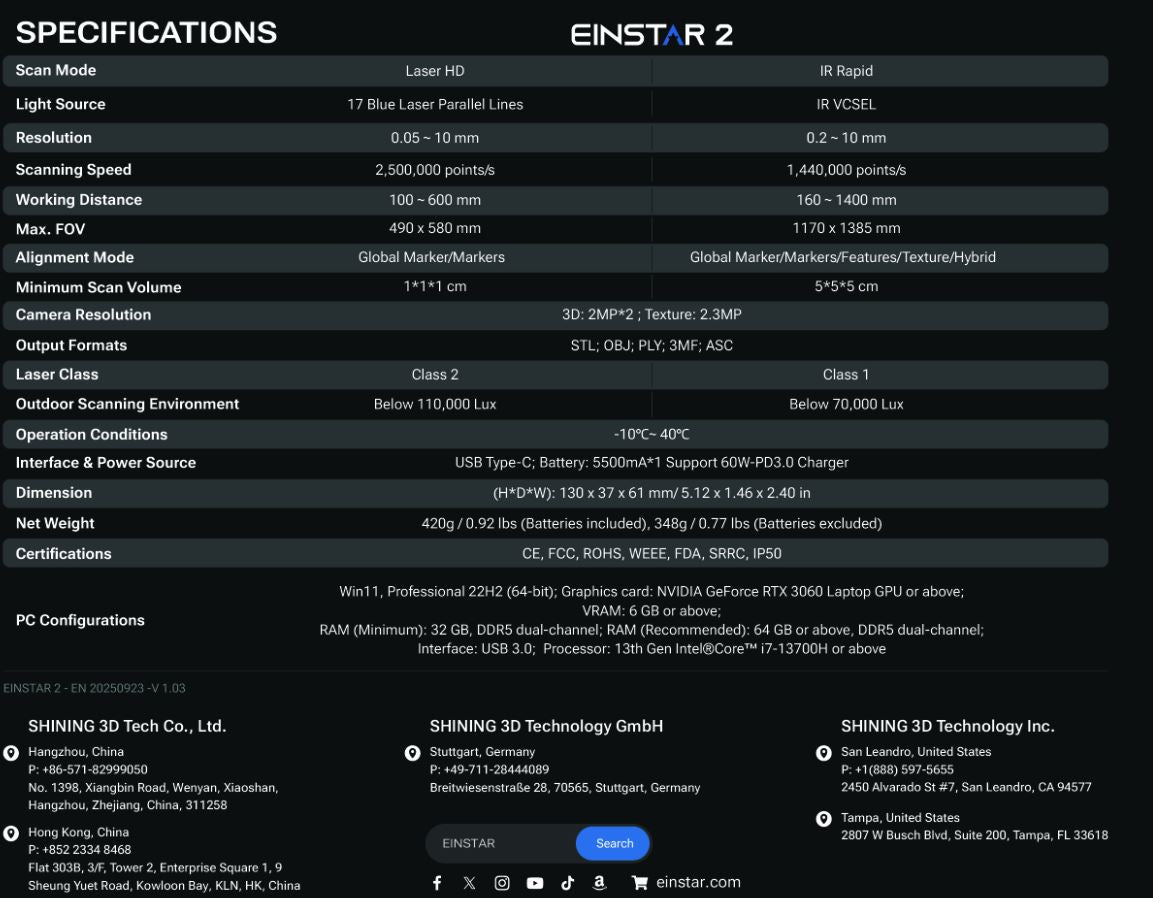This screenshot has height=898, width=1153.
Task: Click the blue Search button
Action: pyautogui.click(x=613, y=844)
